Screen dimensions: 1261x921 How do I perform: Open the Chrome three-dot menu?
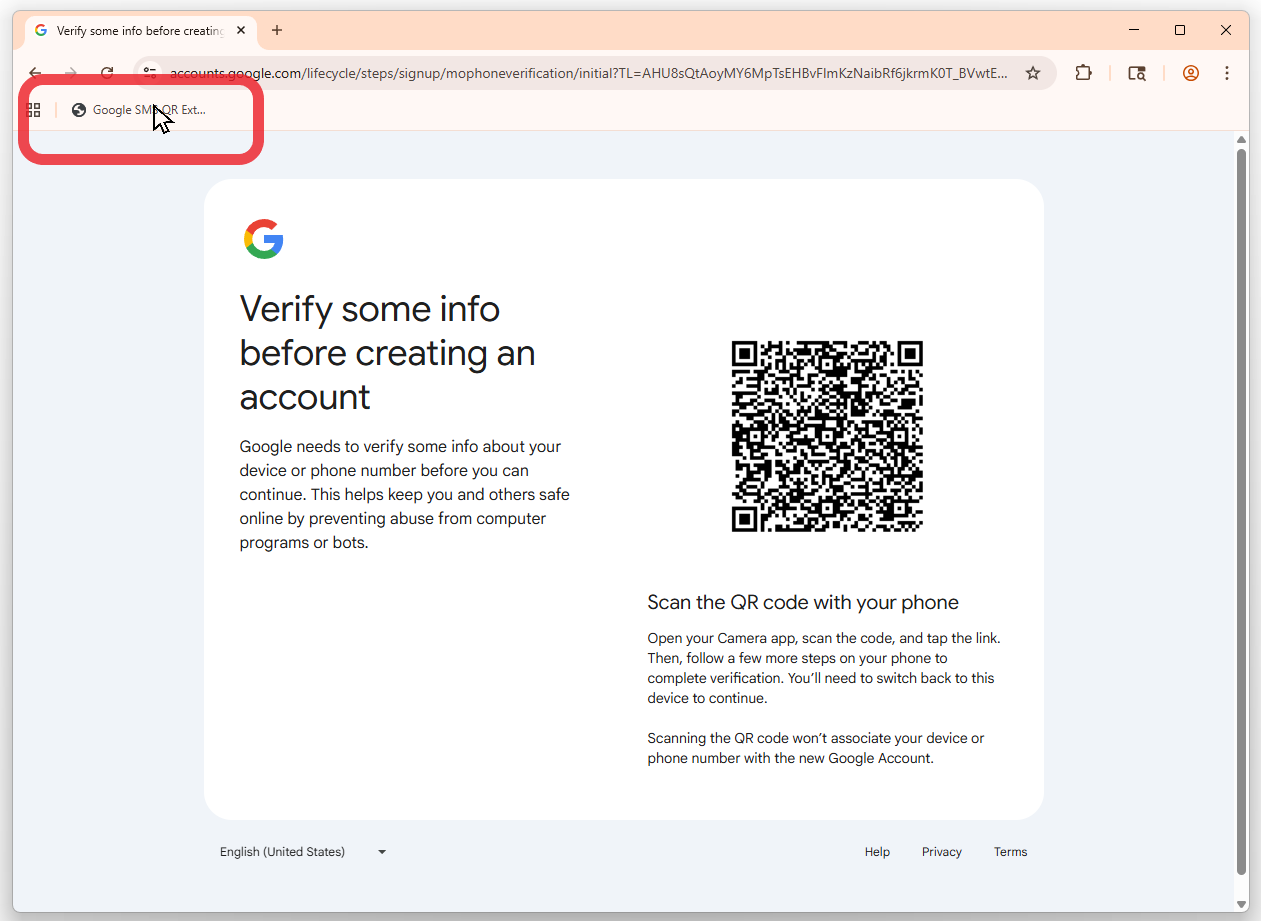[1227, 73]
